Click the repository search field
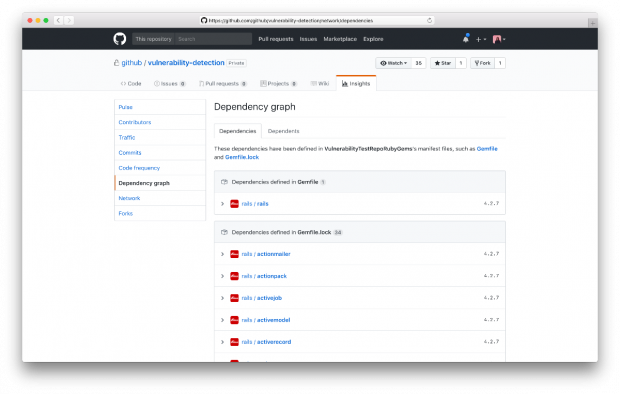Viewport: 620px width, 394px height. (213, 39)
